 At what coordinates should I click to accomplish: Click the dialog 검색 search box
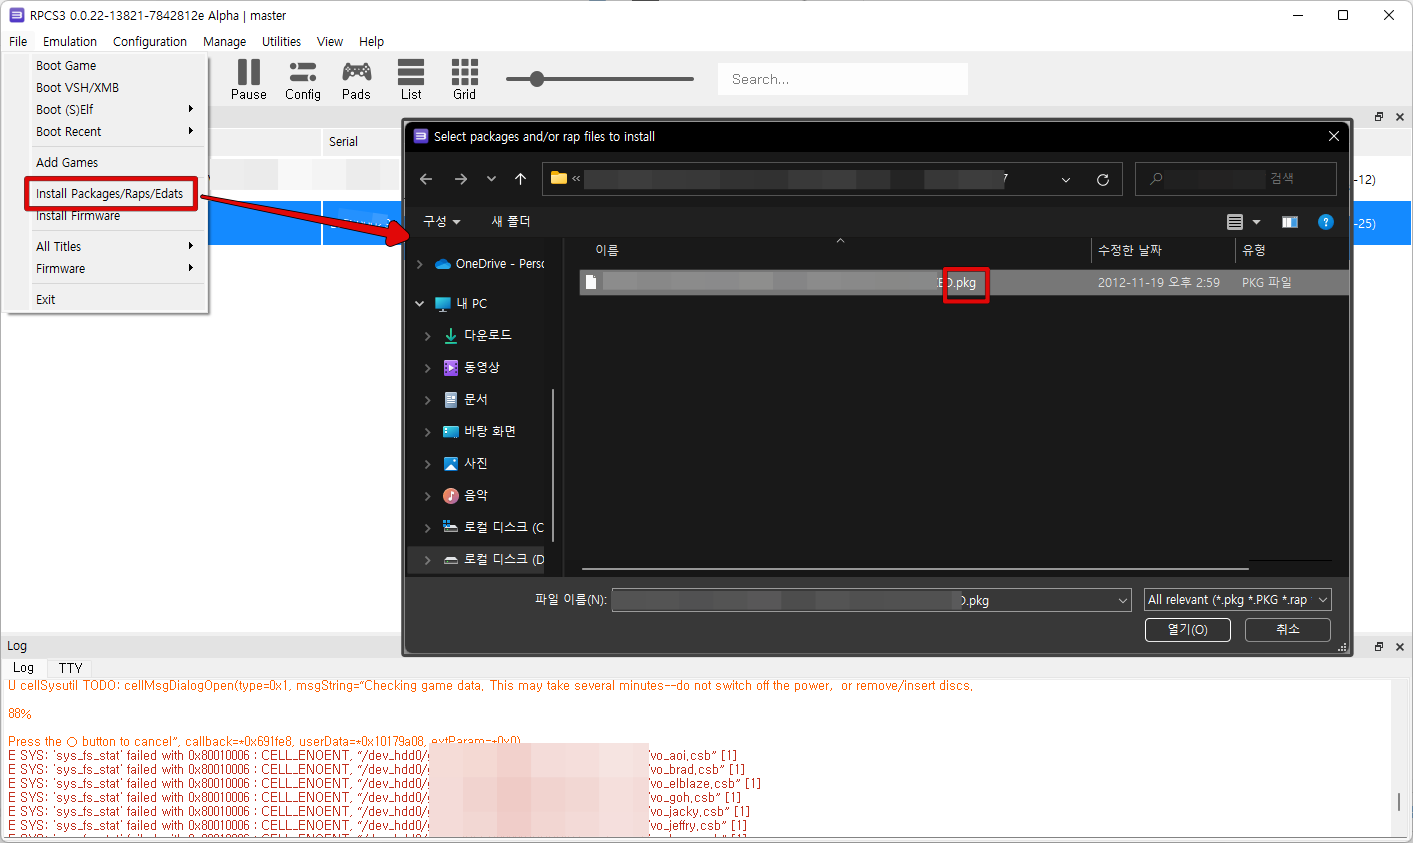[1236, 179]
